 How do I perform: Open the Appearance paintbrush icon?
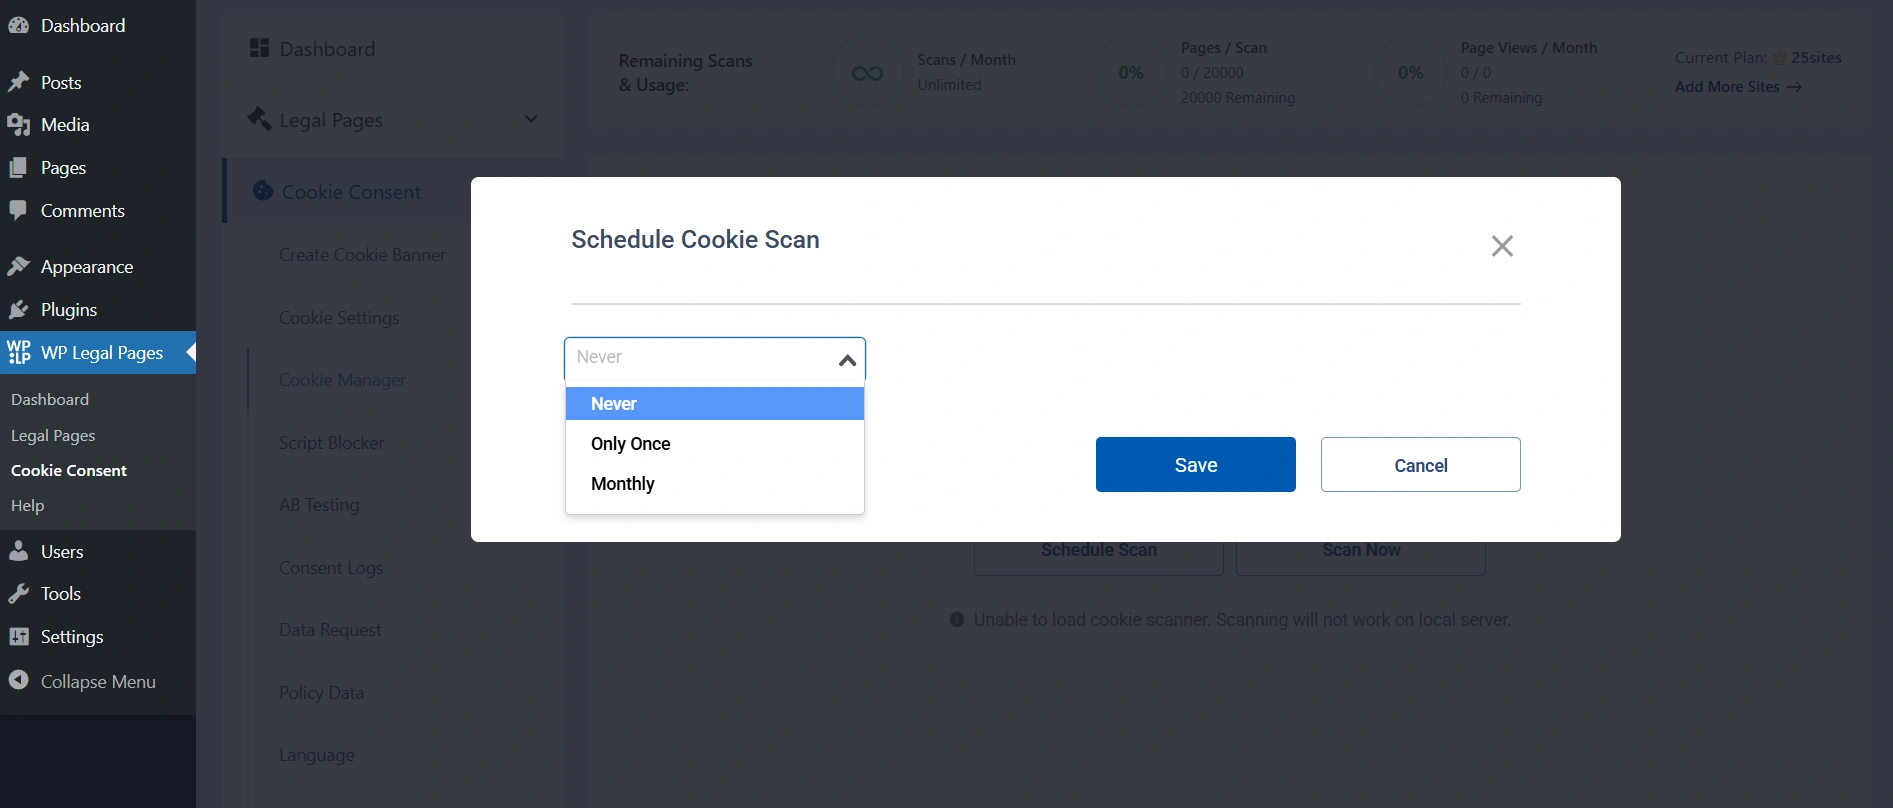[x=20, y=265]
